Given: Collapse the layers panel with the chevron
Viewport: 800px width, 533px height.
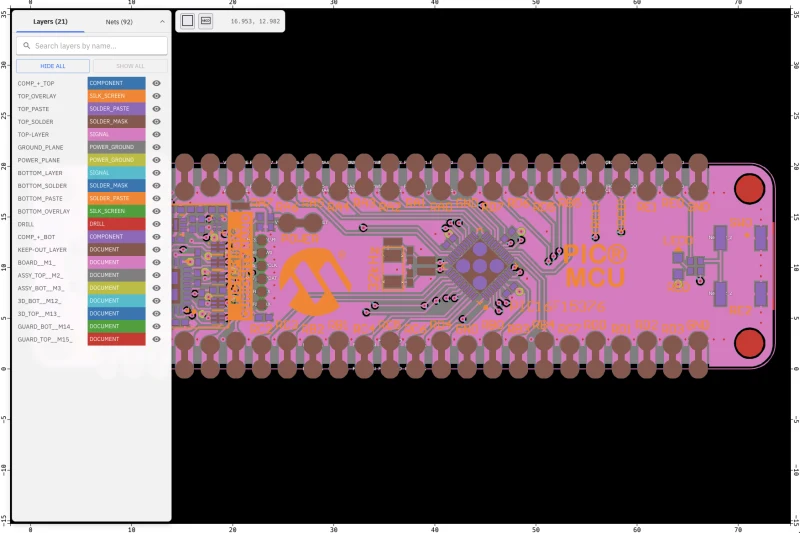Looking at the screenshot, I should (x=162, y=21).
